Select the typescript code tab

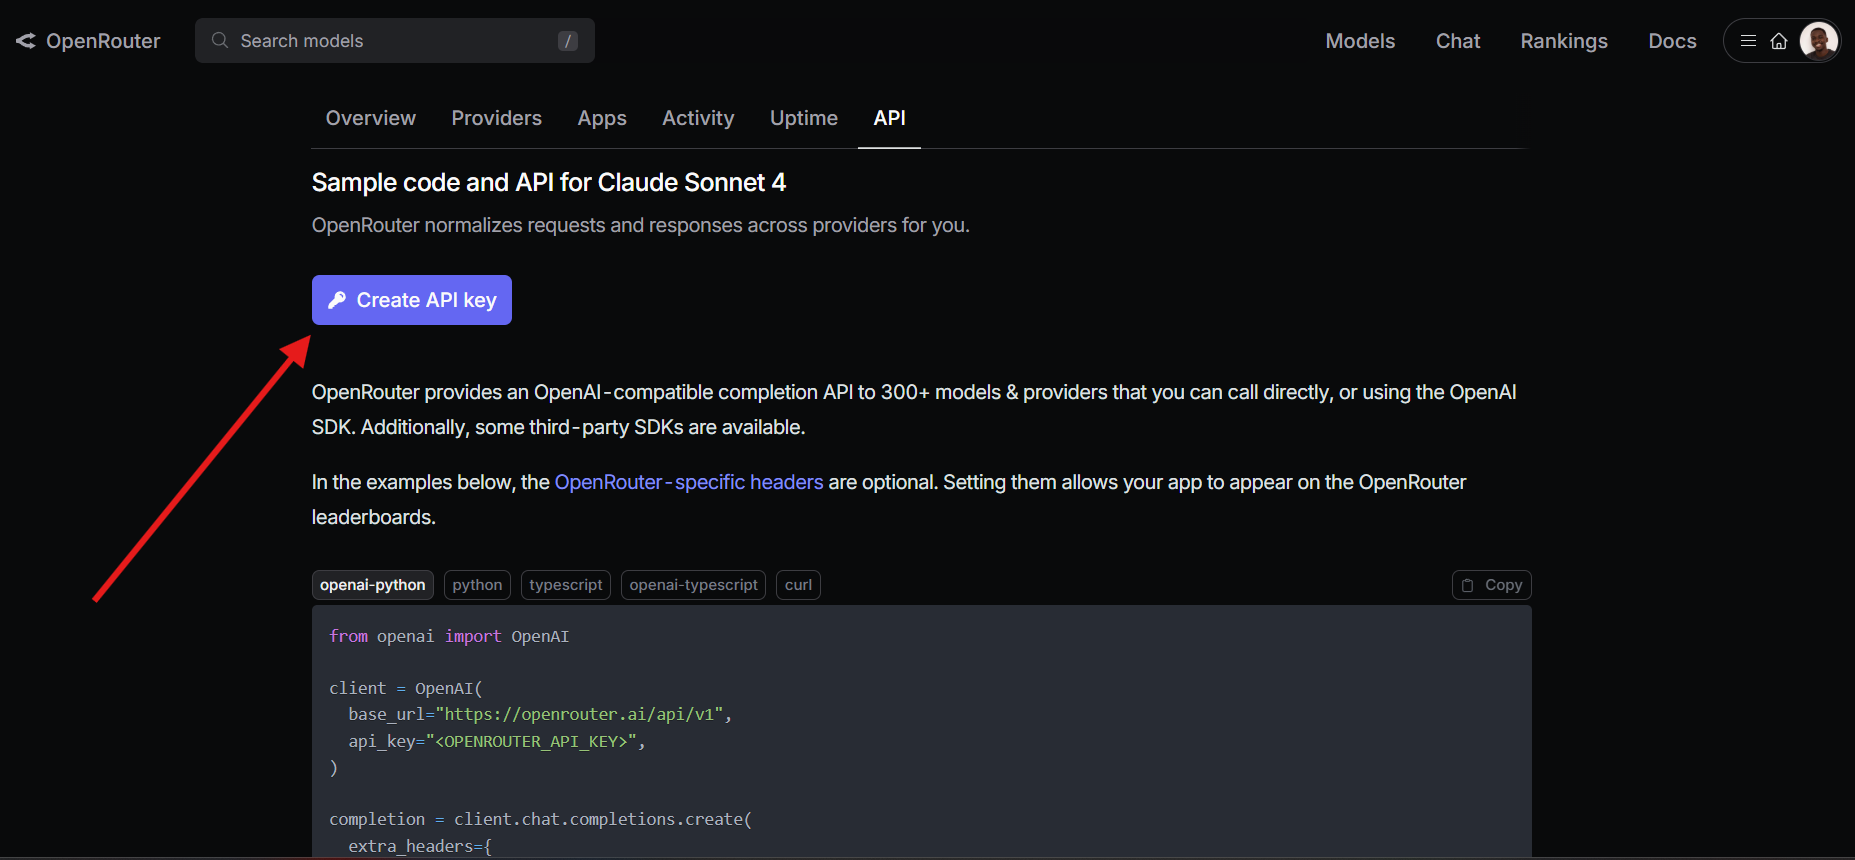coord(566,585)
